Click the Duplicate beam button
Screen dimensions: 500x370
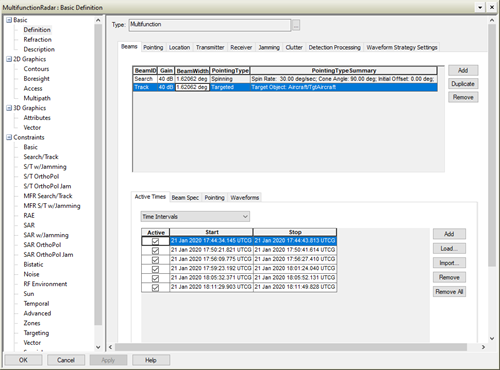(463, 84)
